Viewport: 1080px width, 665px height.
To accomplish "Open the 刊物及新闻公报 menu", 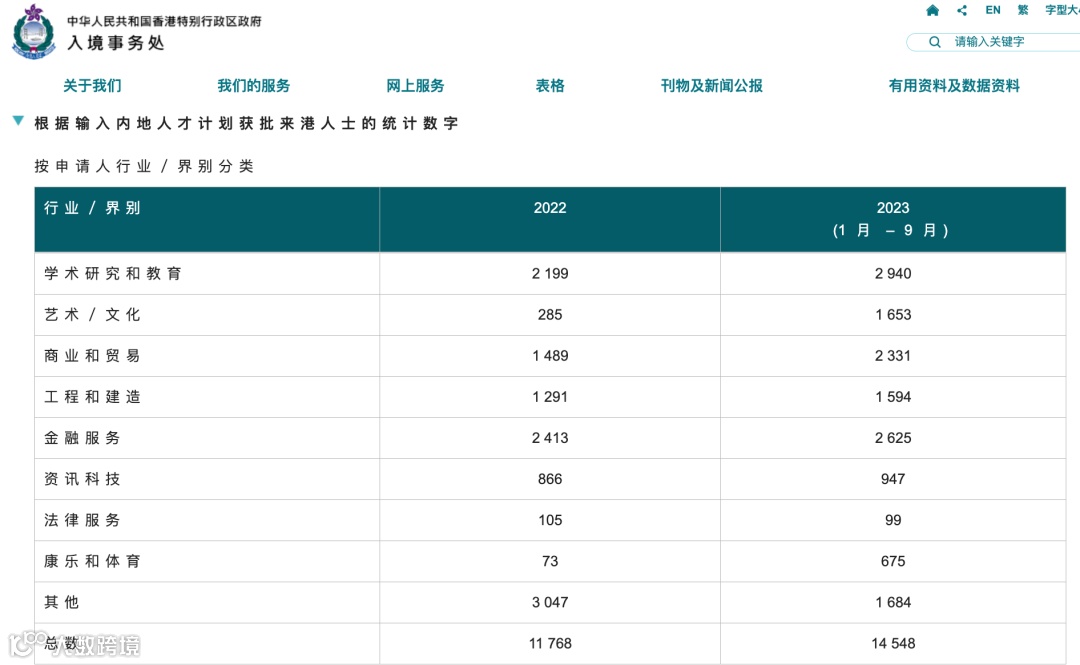I will pyautogui.click(x=712, y=86).
